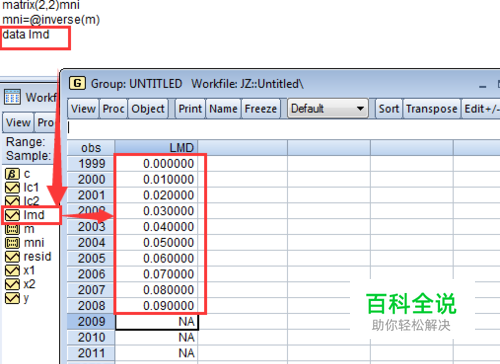Image resolution: width=500 pixels, height=364 pixels.
Task: Select the 2003 row header
Action: 91,227
